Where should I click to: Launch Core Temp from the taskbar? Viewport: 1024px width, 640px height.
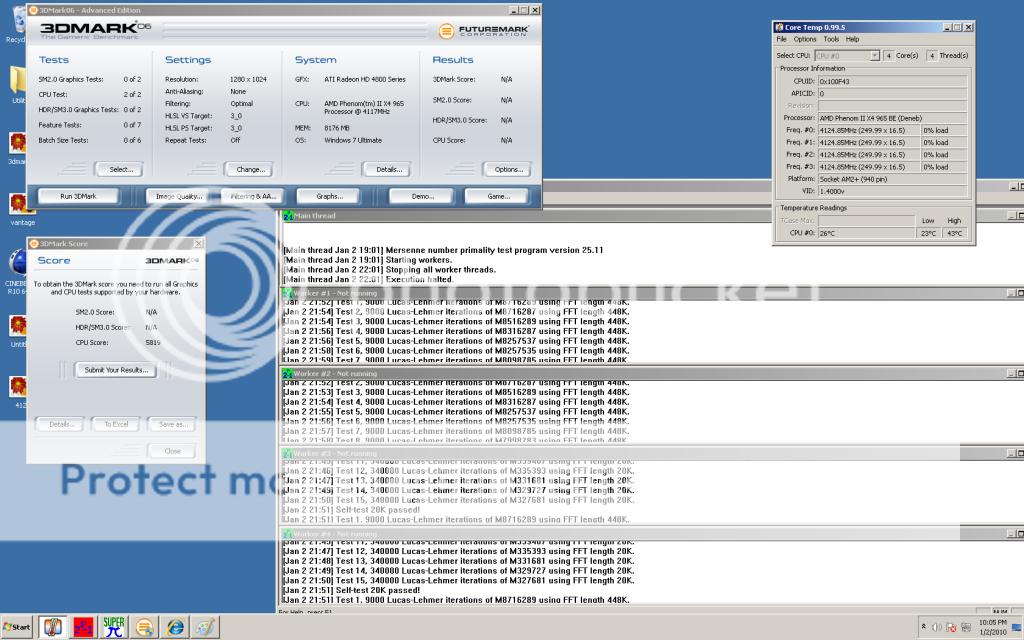coord(52,627)
